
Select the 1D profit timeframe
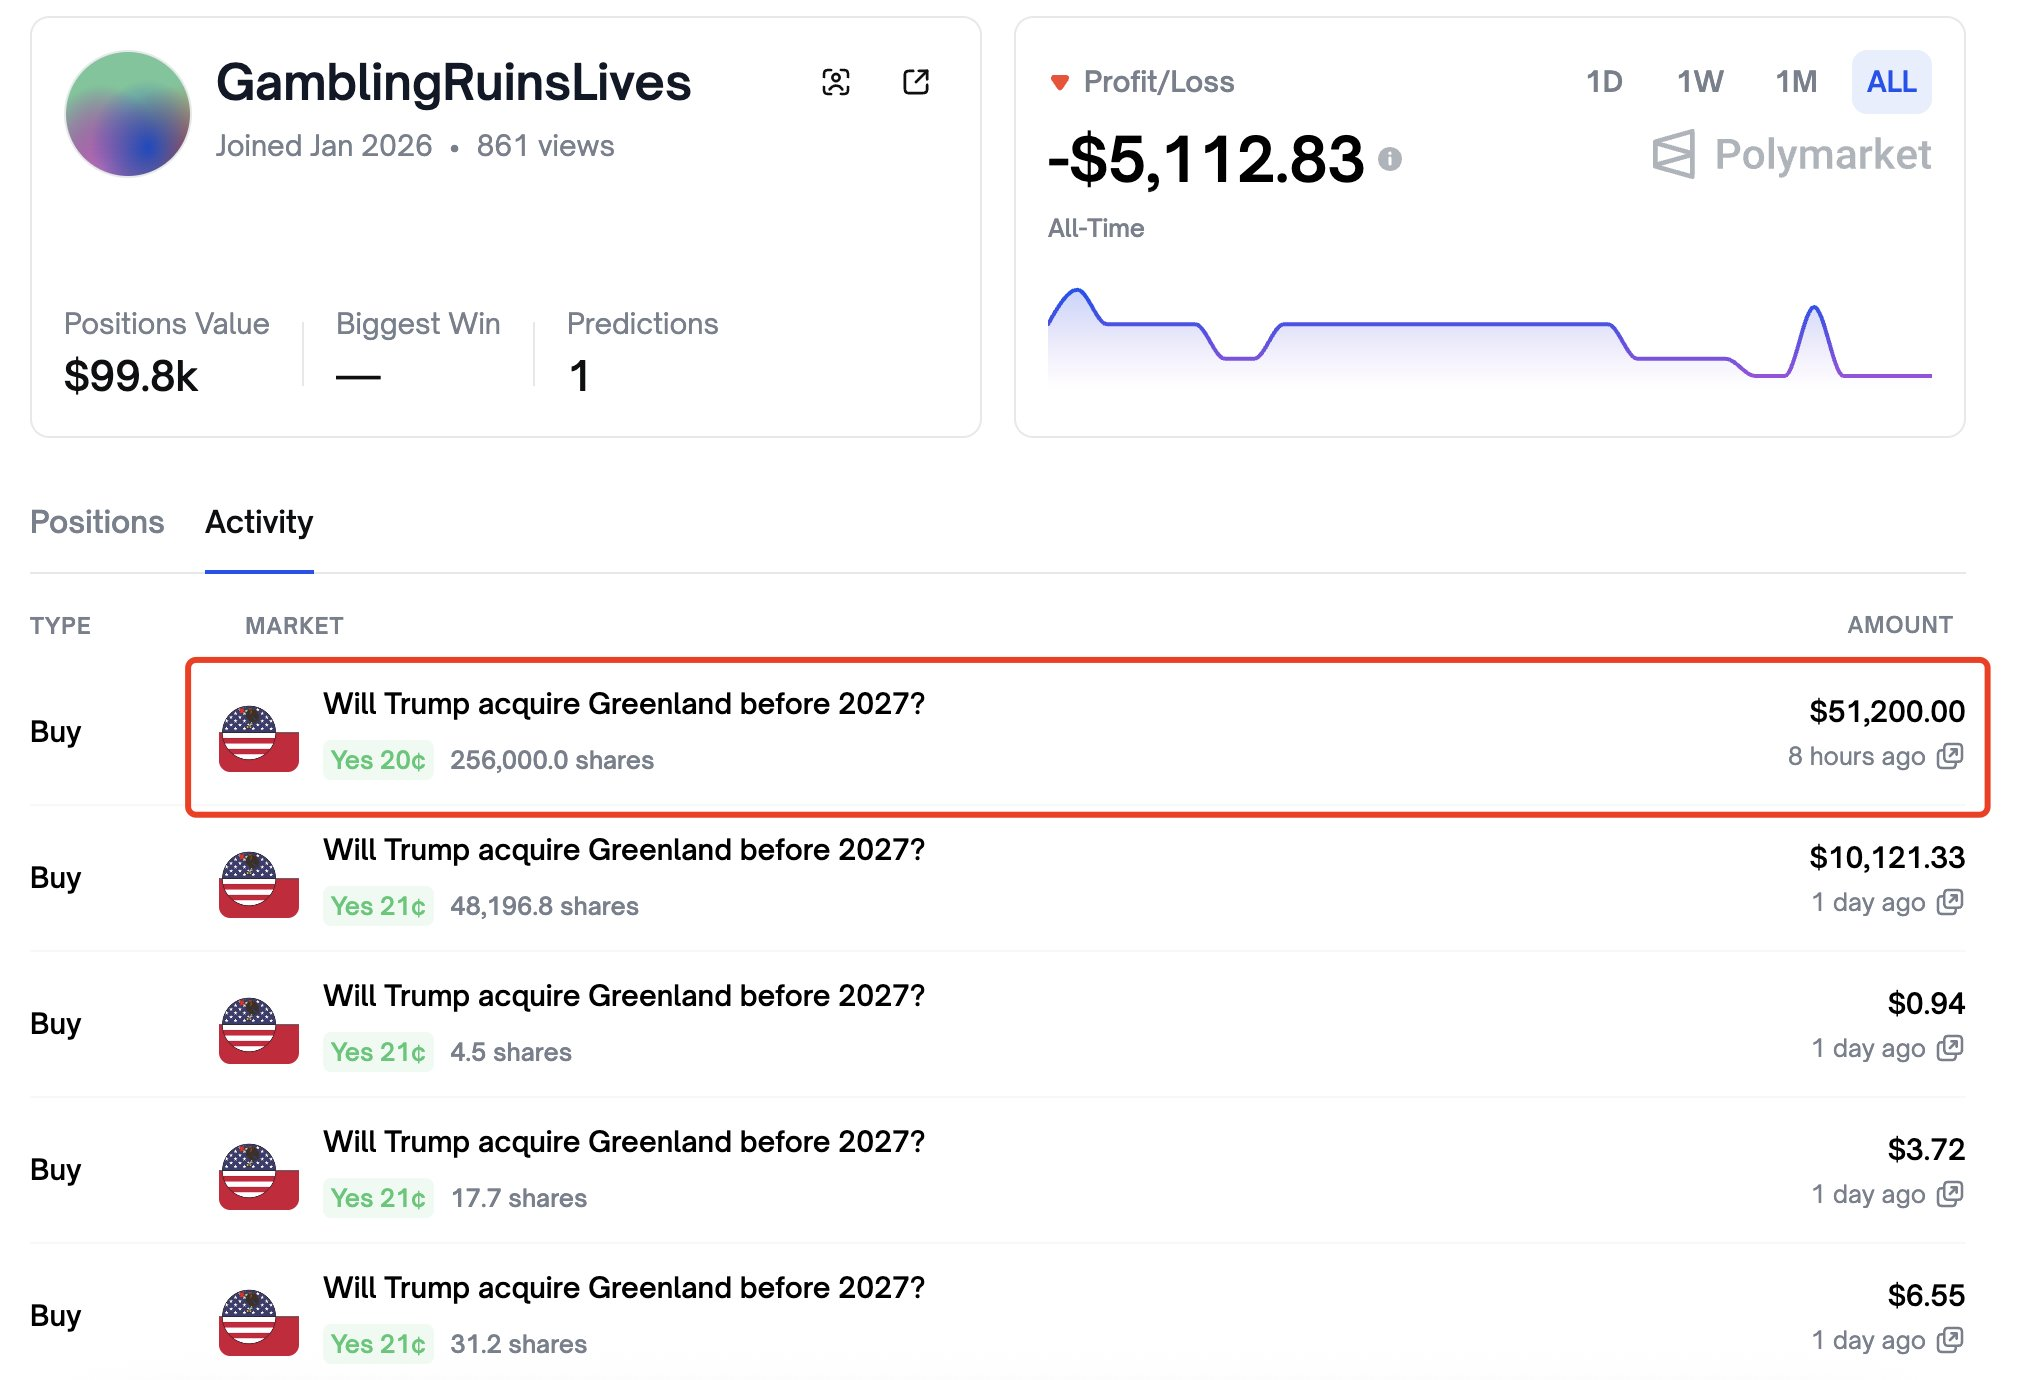click(1604, 82)
